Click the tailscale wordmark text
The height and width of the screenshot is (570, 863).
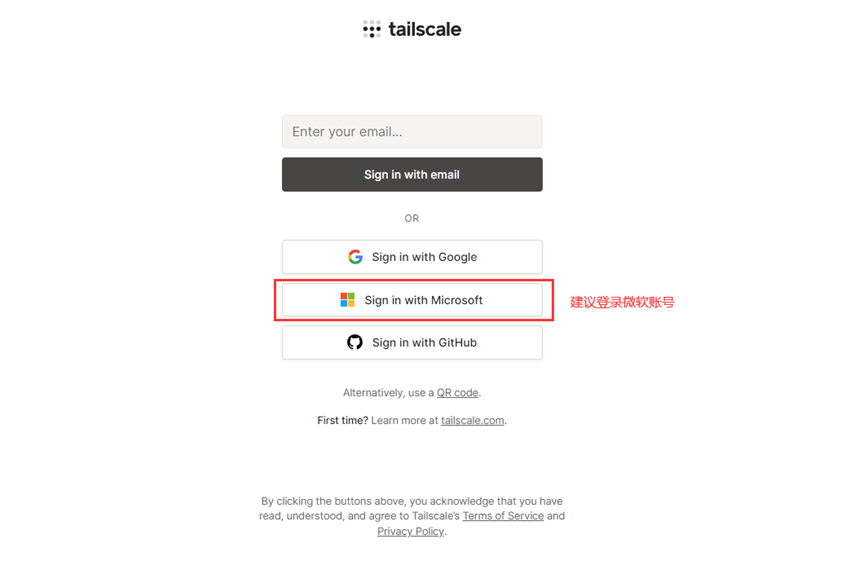coord(425,29)
